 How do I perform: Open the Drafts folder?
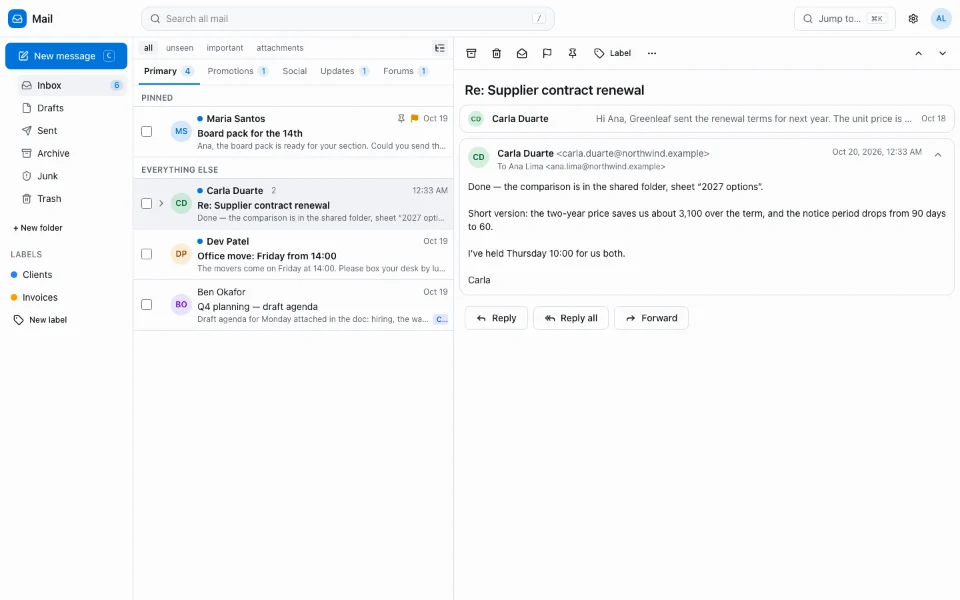click(x=71, y=108)
